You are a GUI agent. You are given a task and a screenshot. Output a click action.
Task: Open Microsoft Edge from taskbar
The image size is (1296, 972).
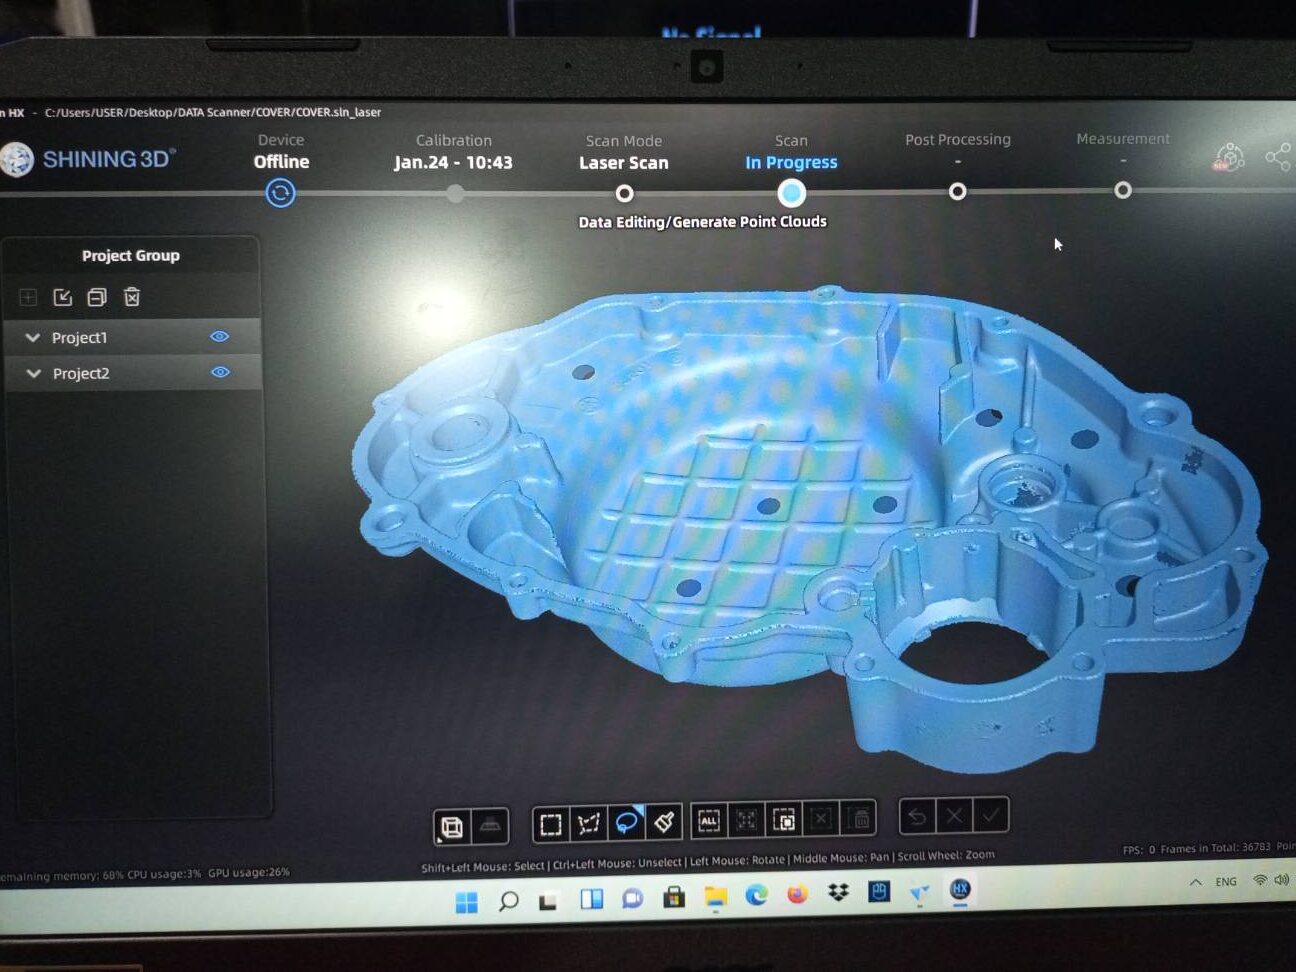pos(756,895)
